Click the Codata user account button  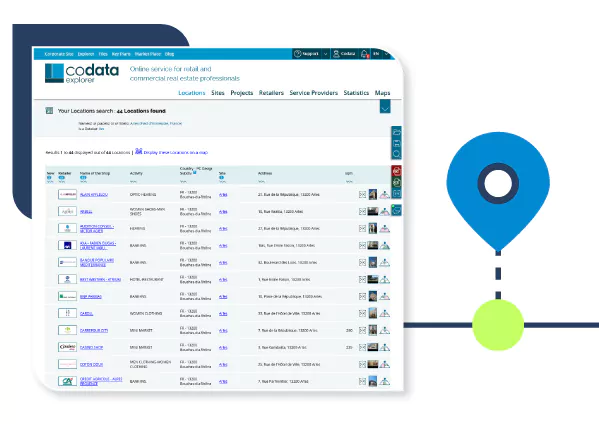point(344,54)
